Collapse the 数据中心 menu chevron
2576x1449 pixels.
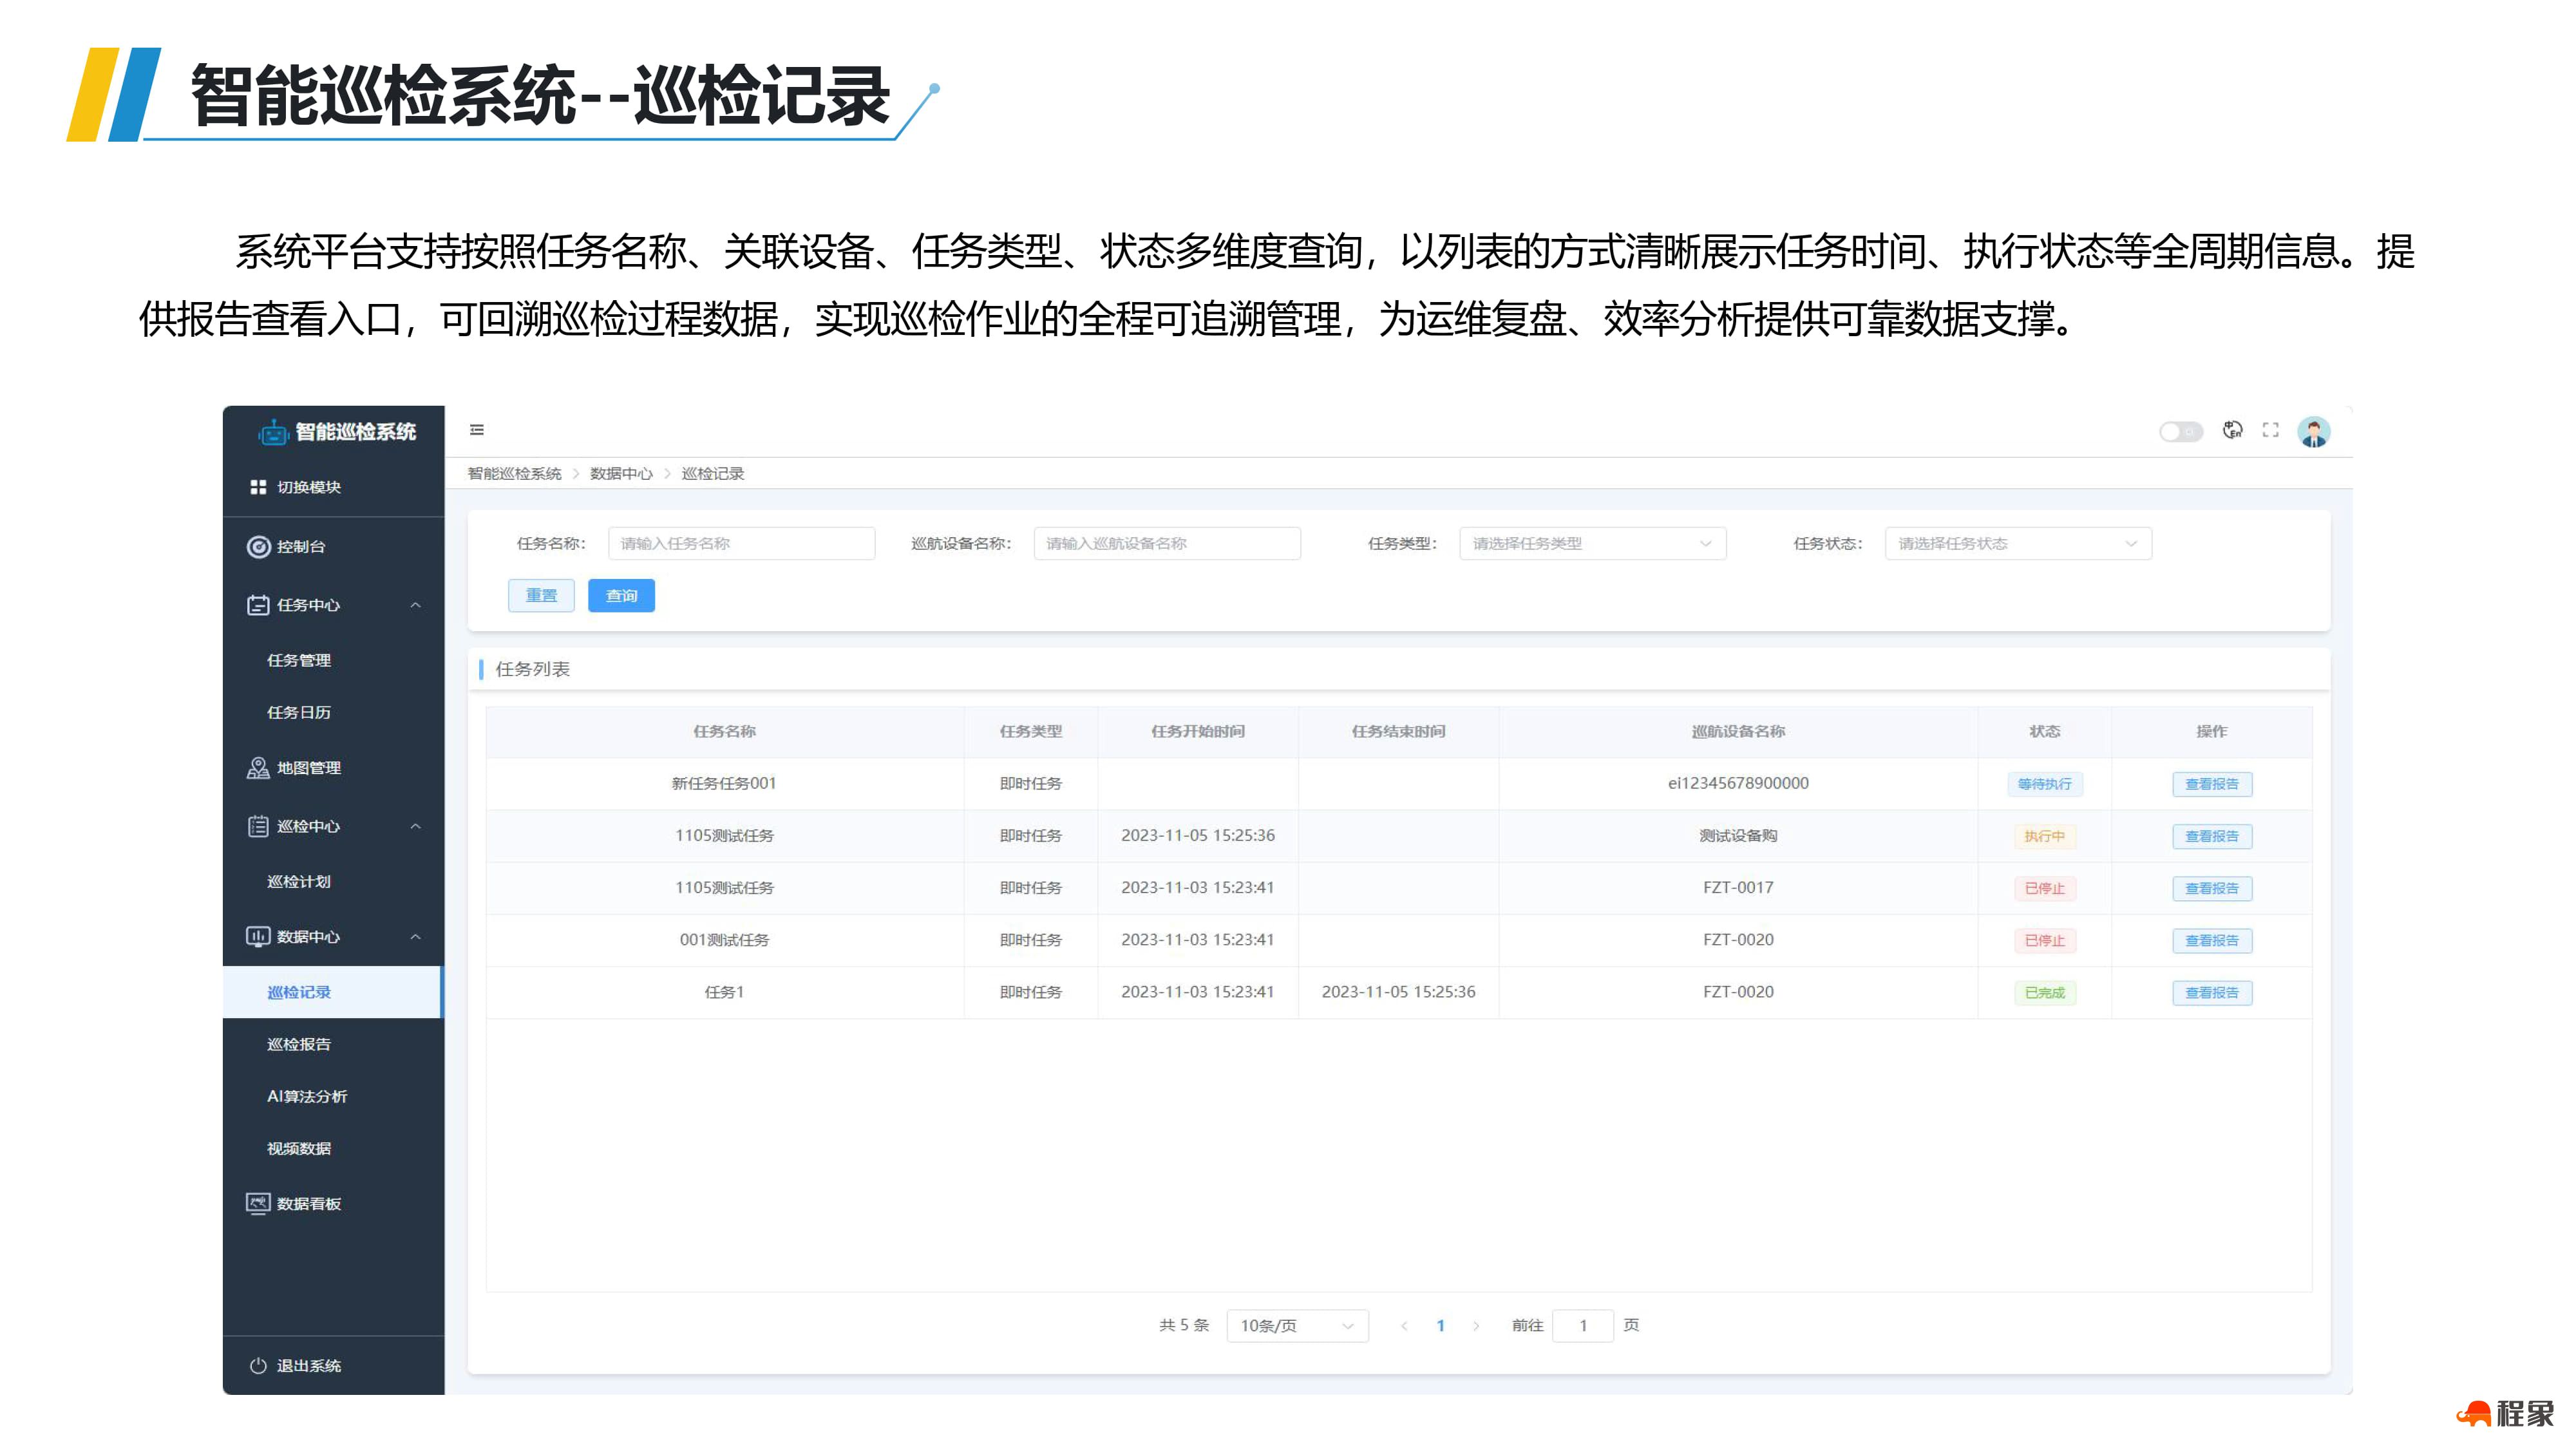coord(416,937)
